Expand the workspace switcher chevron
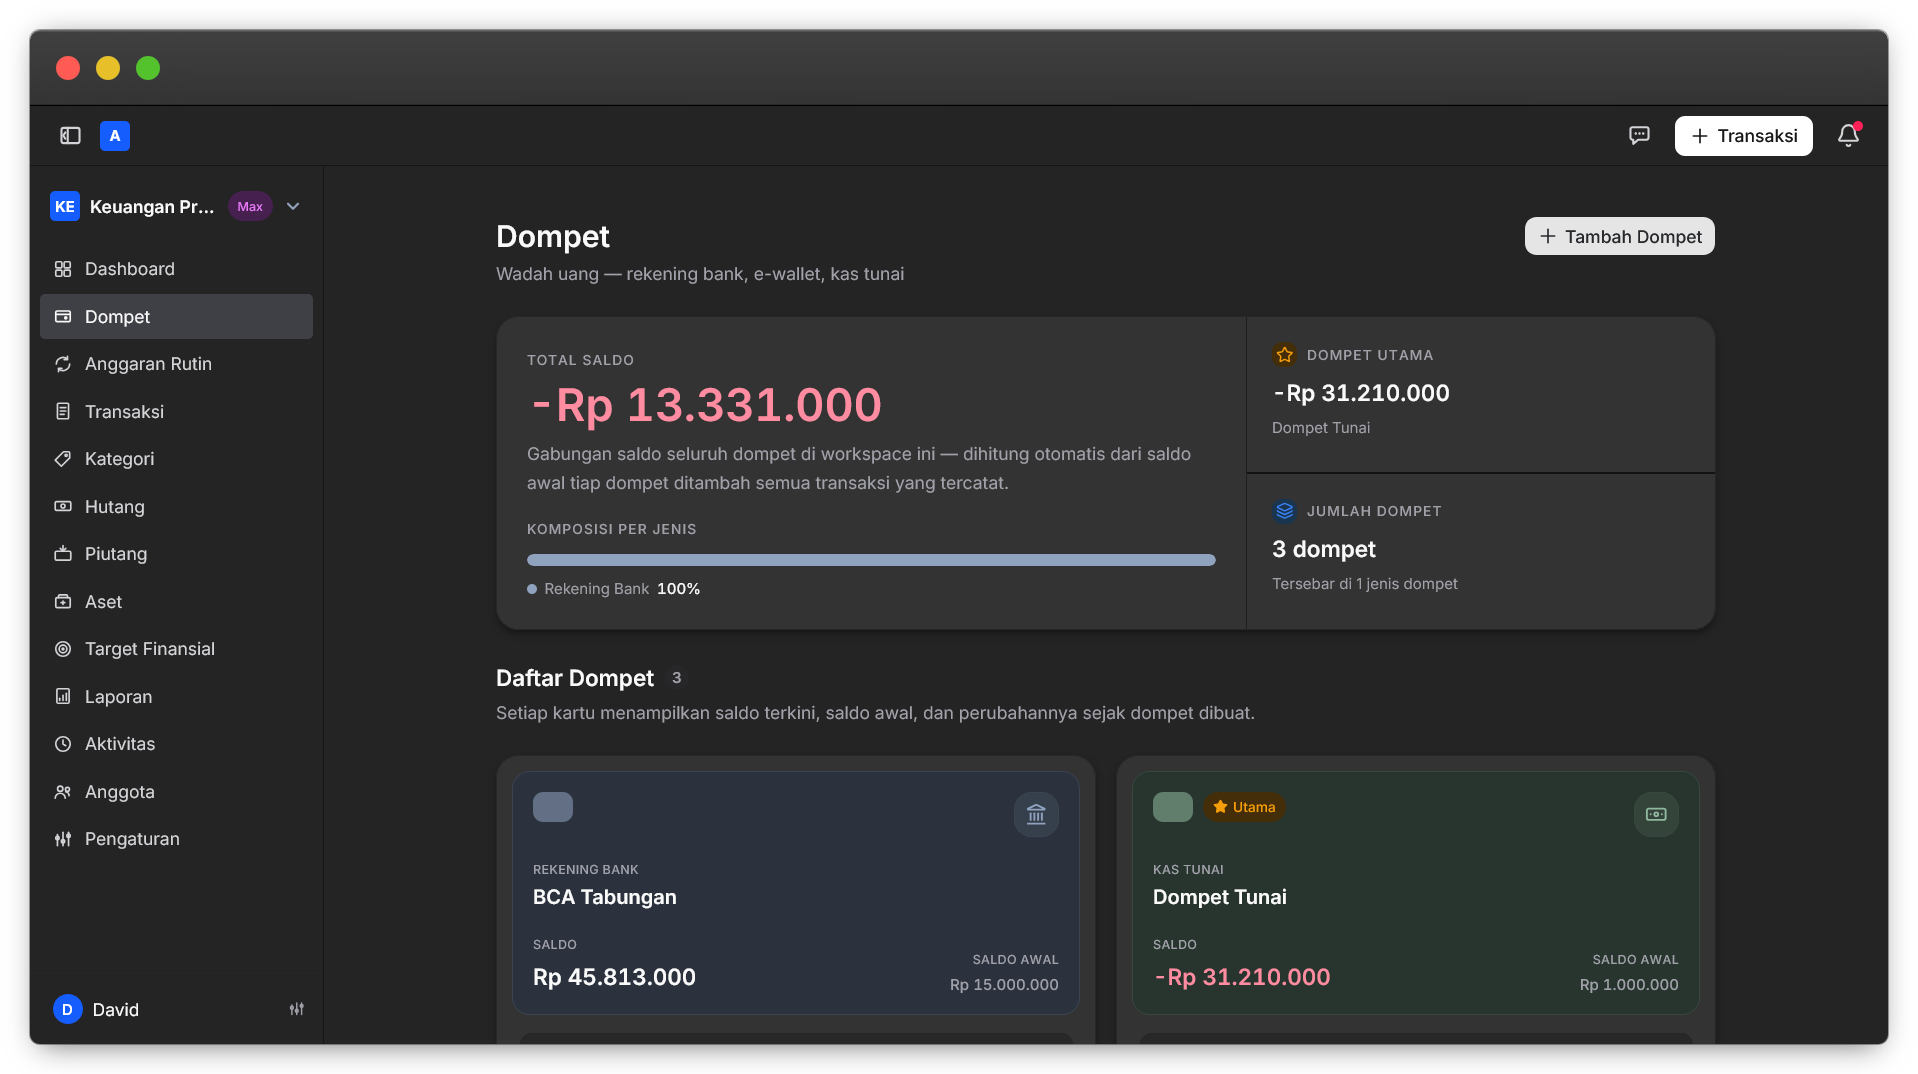Screen dimensions: 1918x1074 293,207
